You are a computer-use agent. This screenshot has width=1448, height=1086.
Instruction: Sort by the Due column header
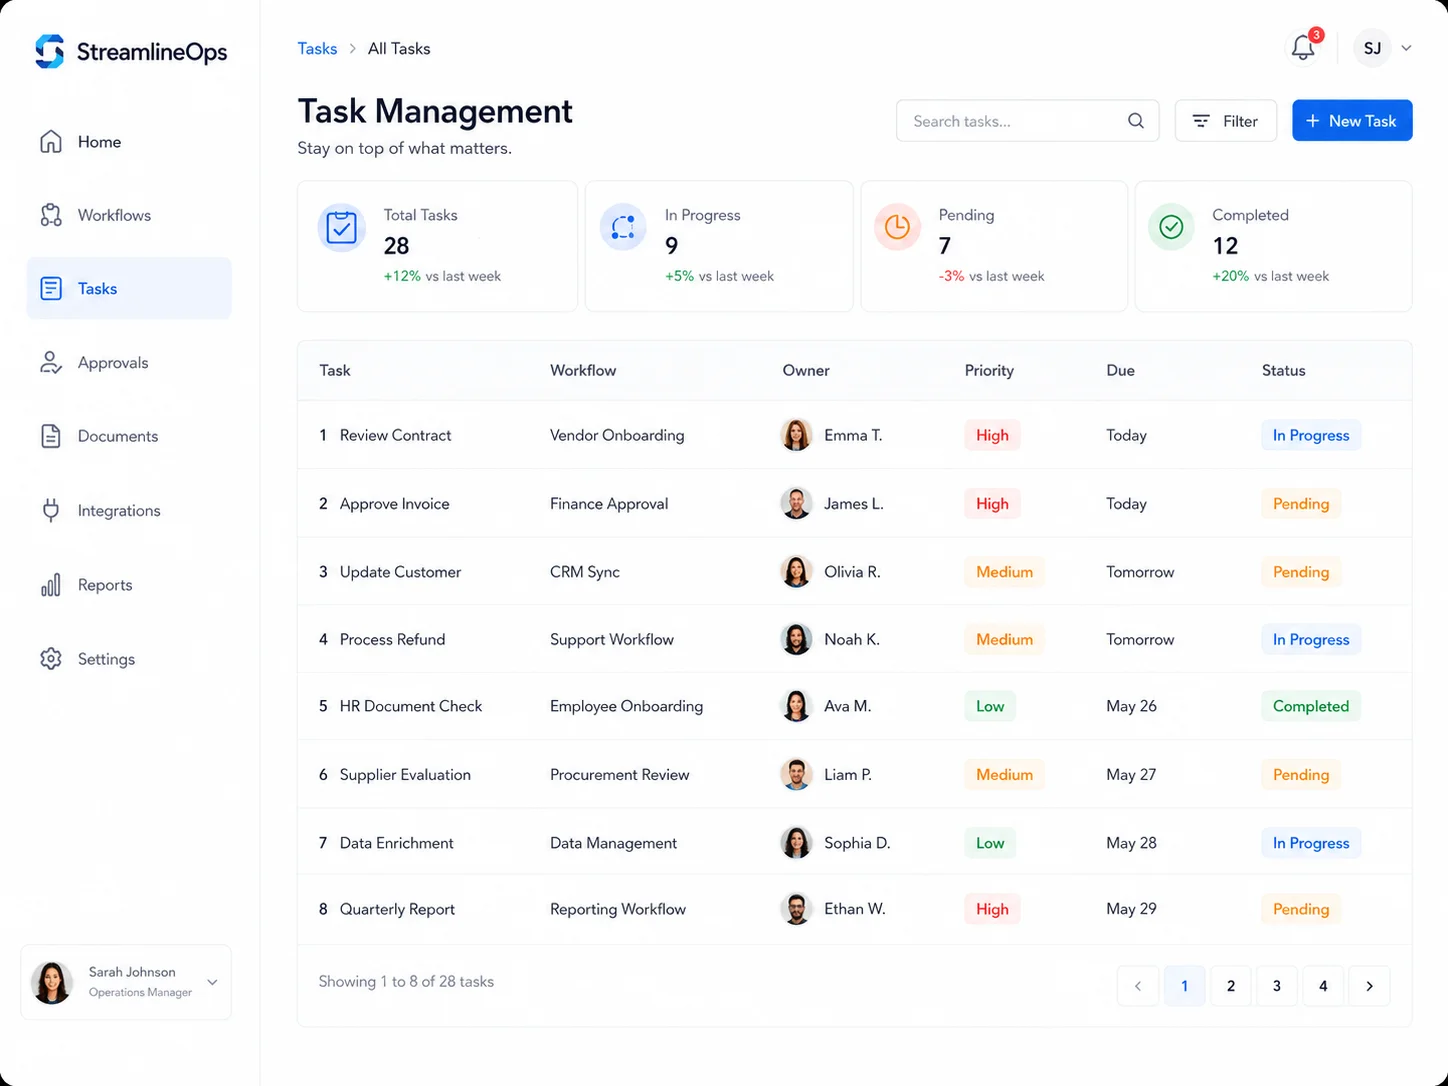coord(1120,370)
